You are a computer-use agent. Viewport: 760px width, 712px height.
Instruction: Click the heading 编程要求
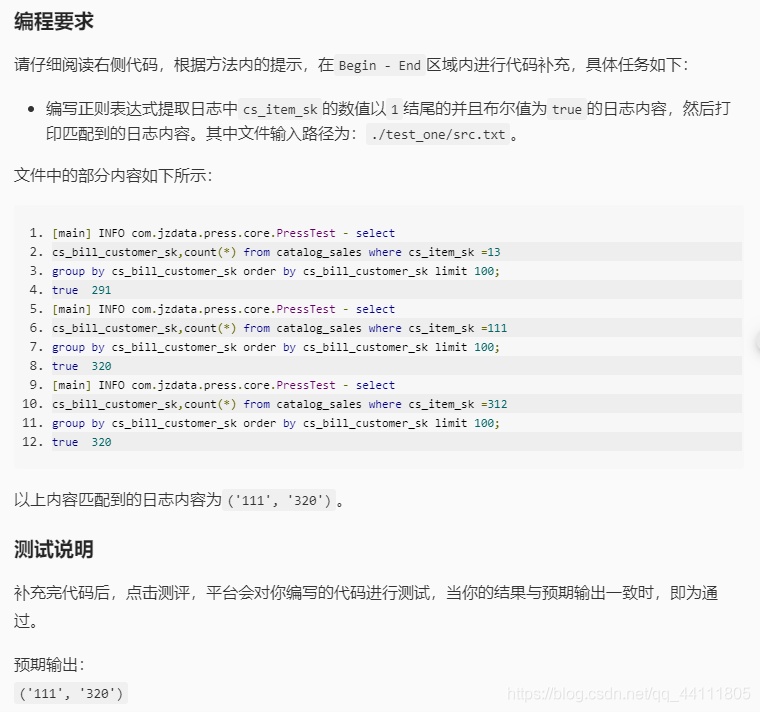(x=54, y=22)
